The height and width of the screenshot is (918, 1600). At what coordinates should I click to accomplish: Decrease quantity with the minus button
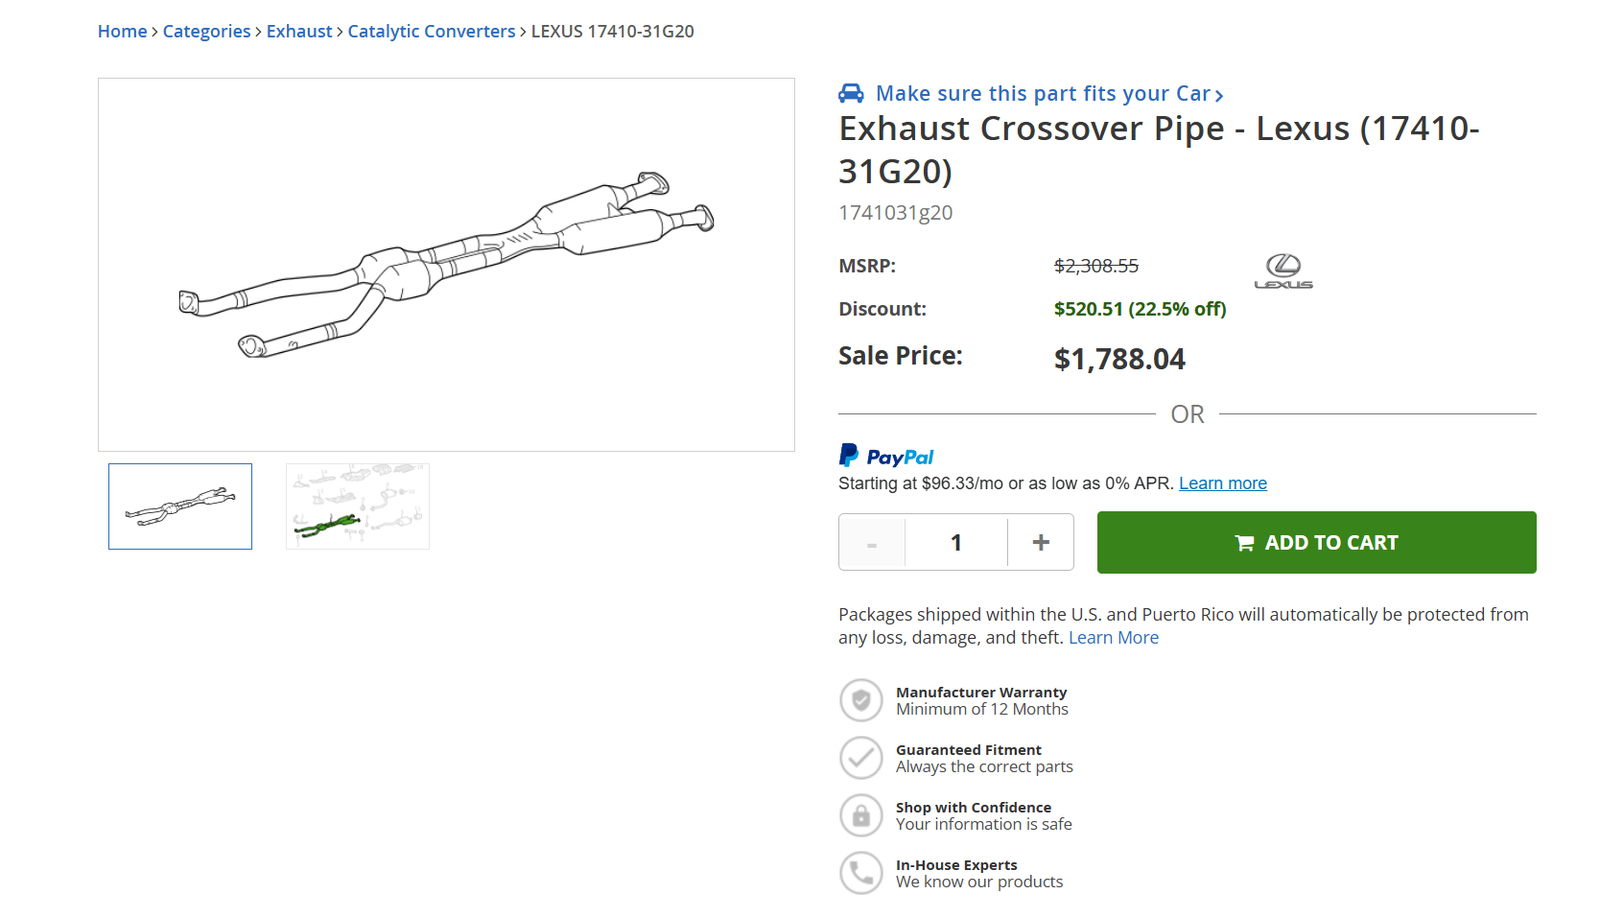(x=872, y=542)
